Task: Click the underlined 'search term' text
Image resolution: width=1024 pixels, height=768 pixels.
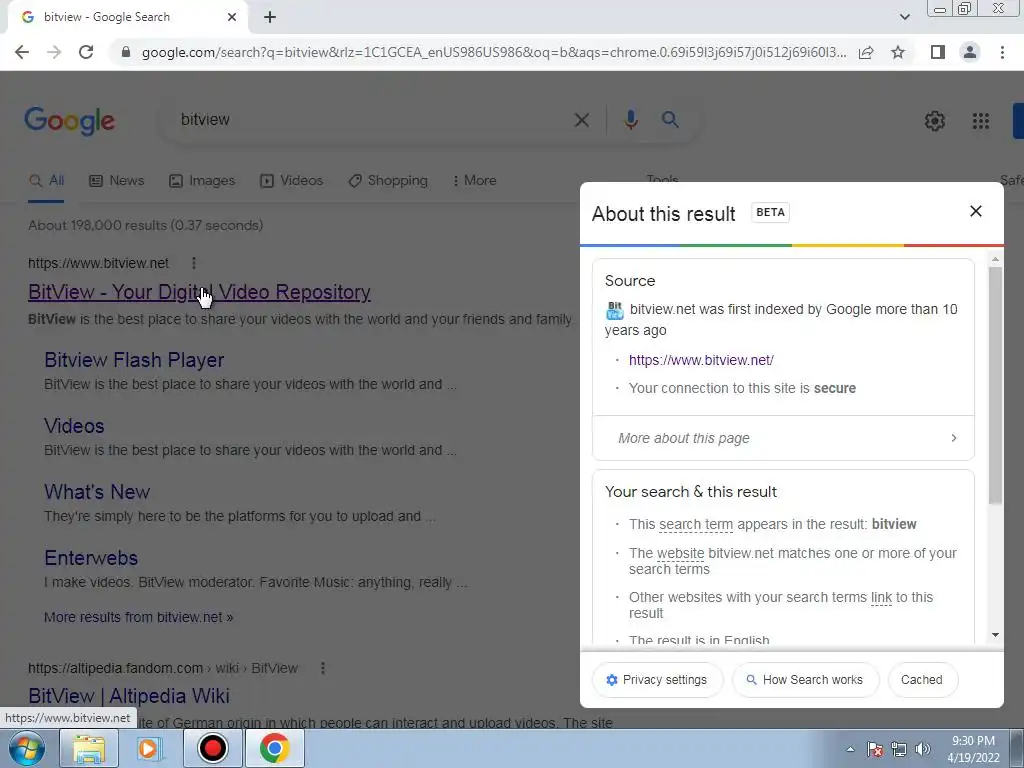Action: 696,524
